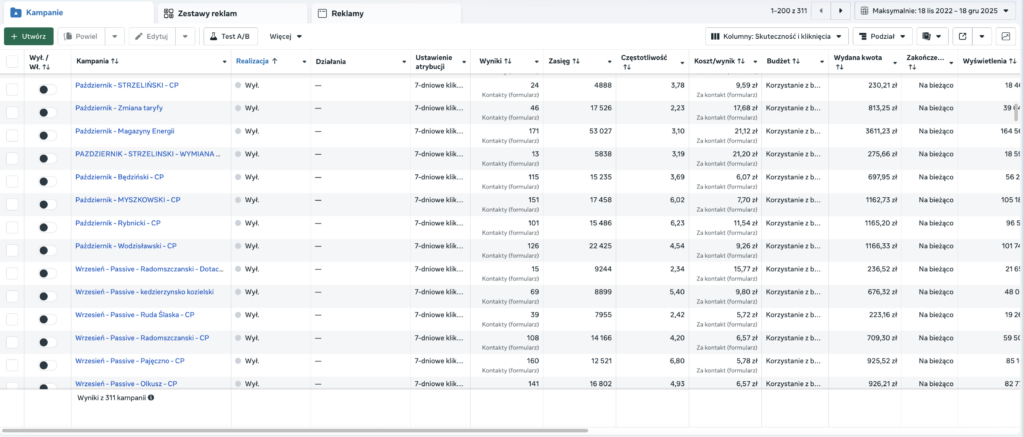
Task: Open the Realizacja column dropdown arrow
Action: pos(304,61)
